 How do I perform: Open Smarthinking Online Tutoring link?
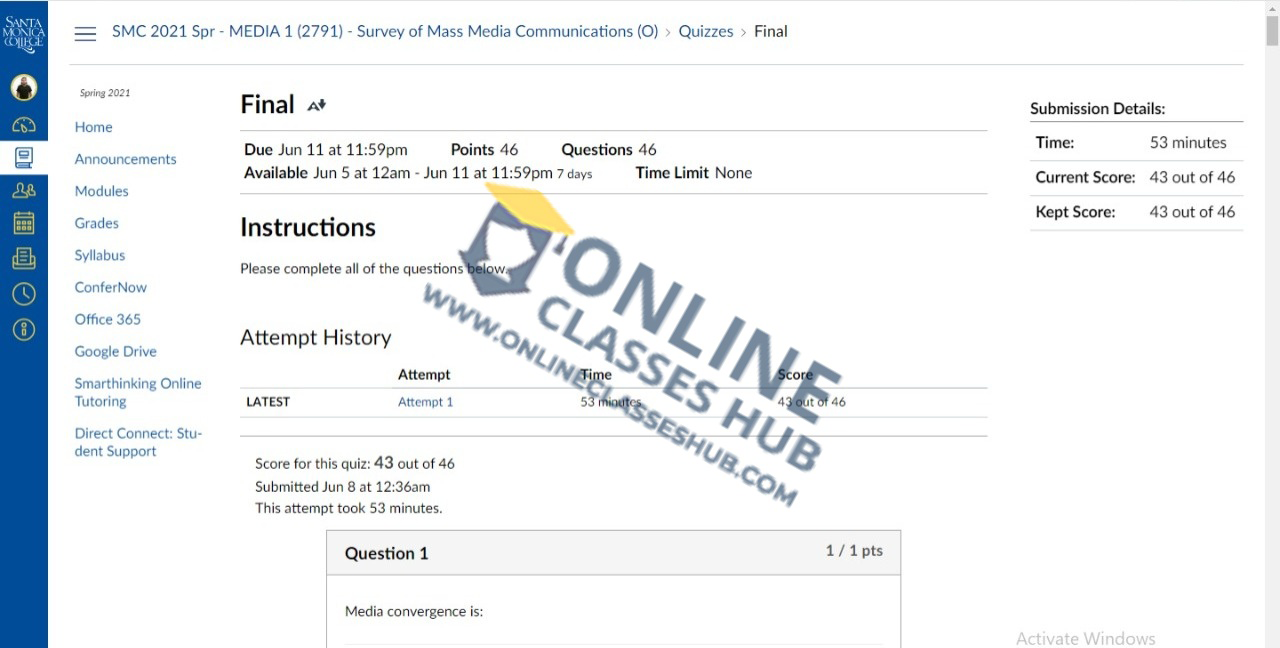pyautogui.click(x=137, y=392)
